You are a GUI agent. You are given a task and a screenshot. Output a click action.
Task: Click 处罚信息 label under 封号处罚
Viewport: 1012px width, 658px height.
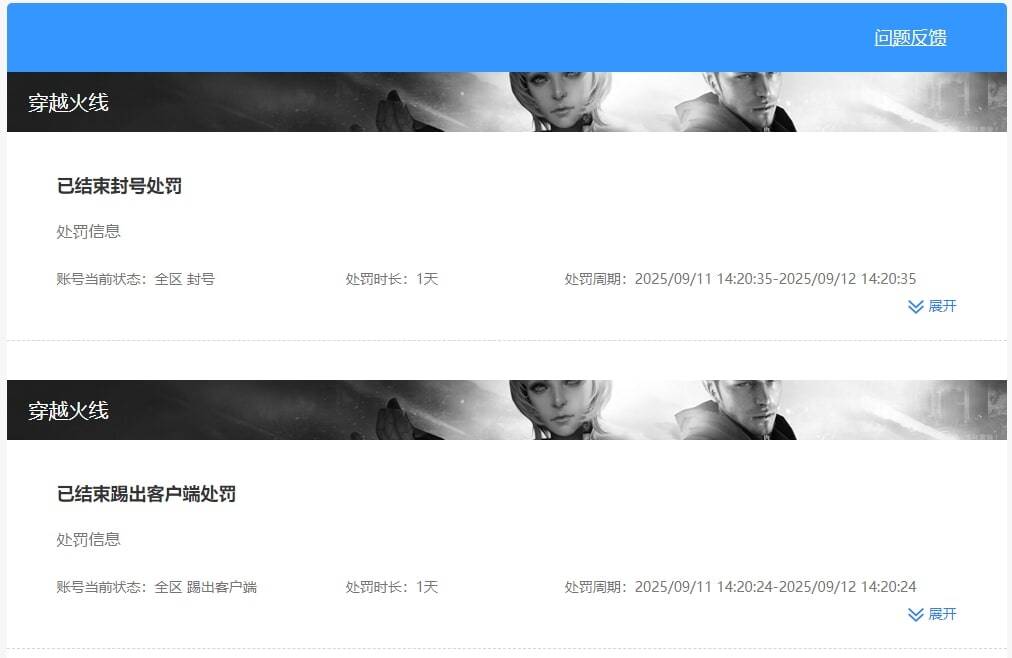click(x=88, y=232)
